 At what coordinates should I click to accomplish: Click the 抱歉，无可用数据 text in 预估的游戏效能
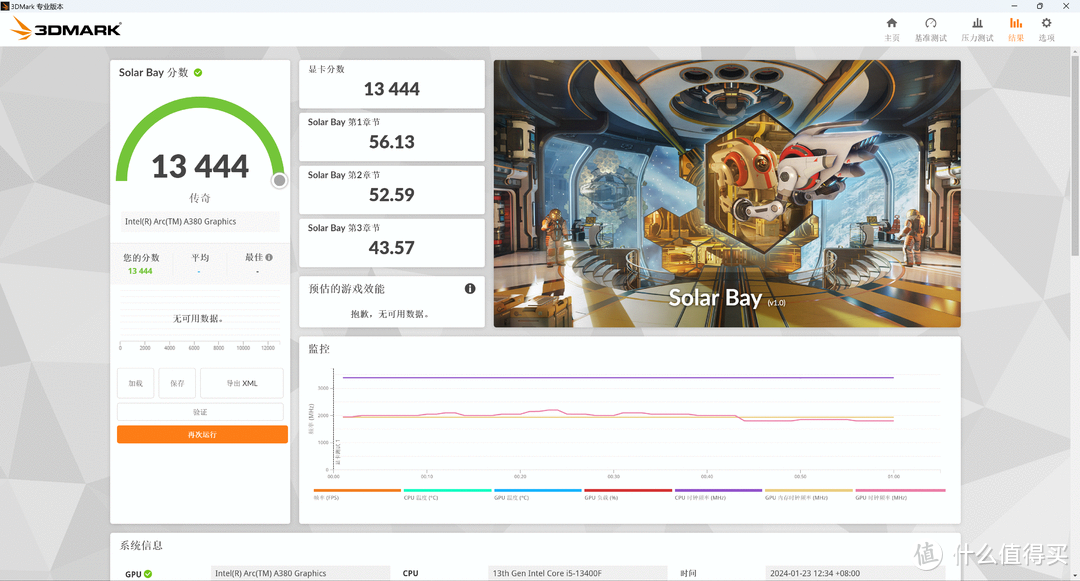(x=391, y=314)
